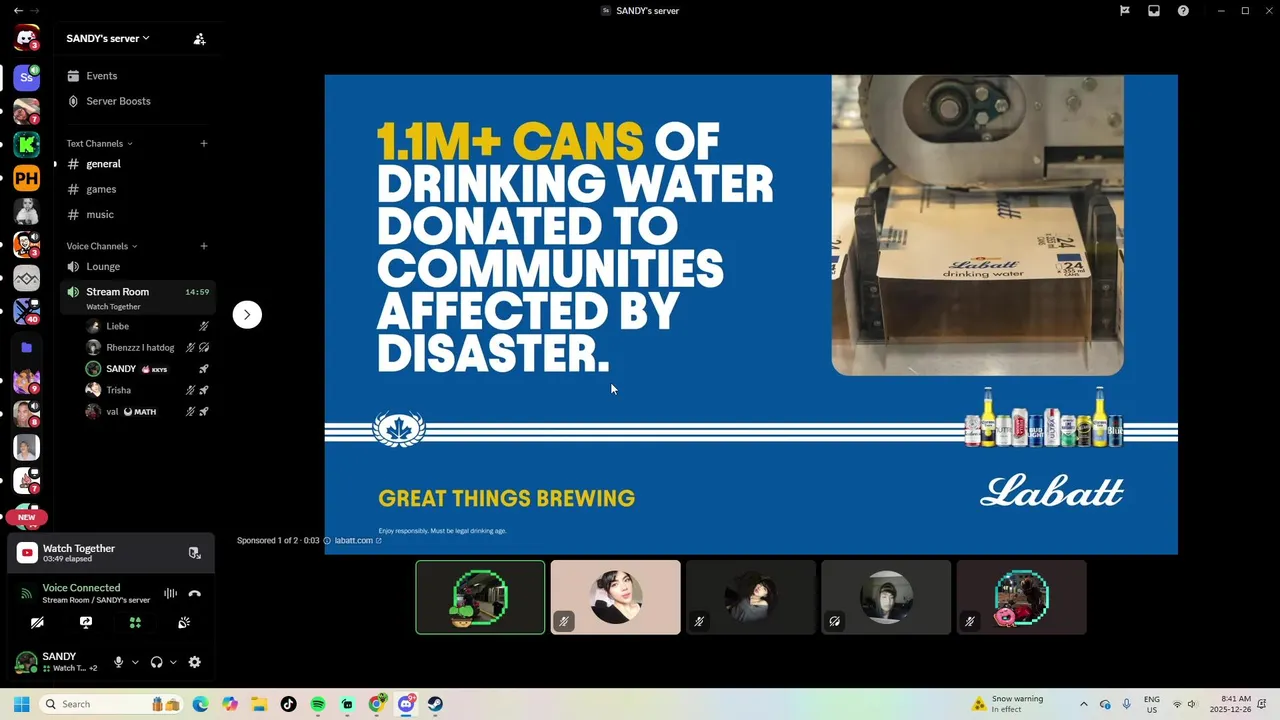Image resolution: width=1280 pixels, height=720 pixels.
Task: Open Watch Together activity title
Action: tap(79, 548)
